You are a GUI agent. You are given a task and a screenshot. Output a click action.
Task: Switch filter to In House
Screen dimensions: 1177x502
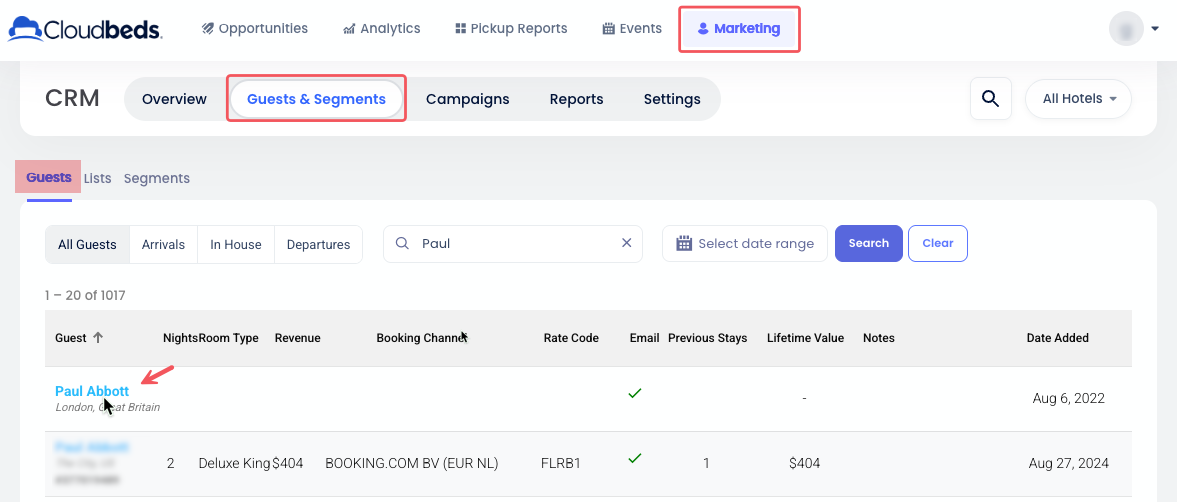[236, 244]
